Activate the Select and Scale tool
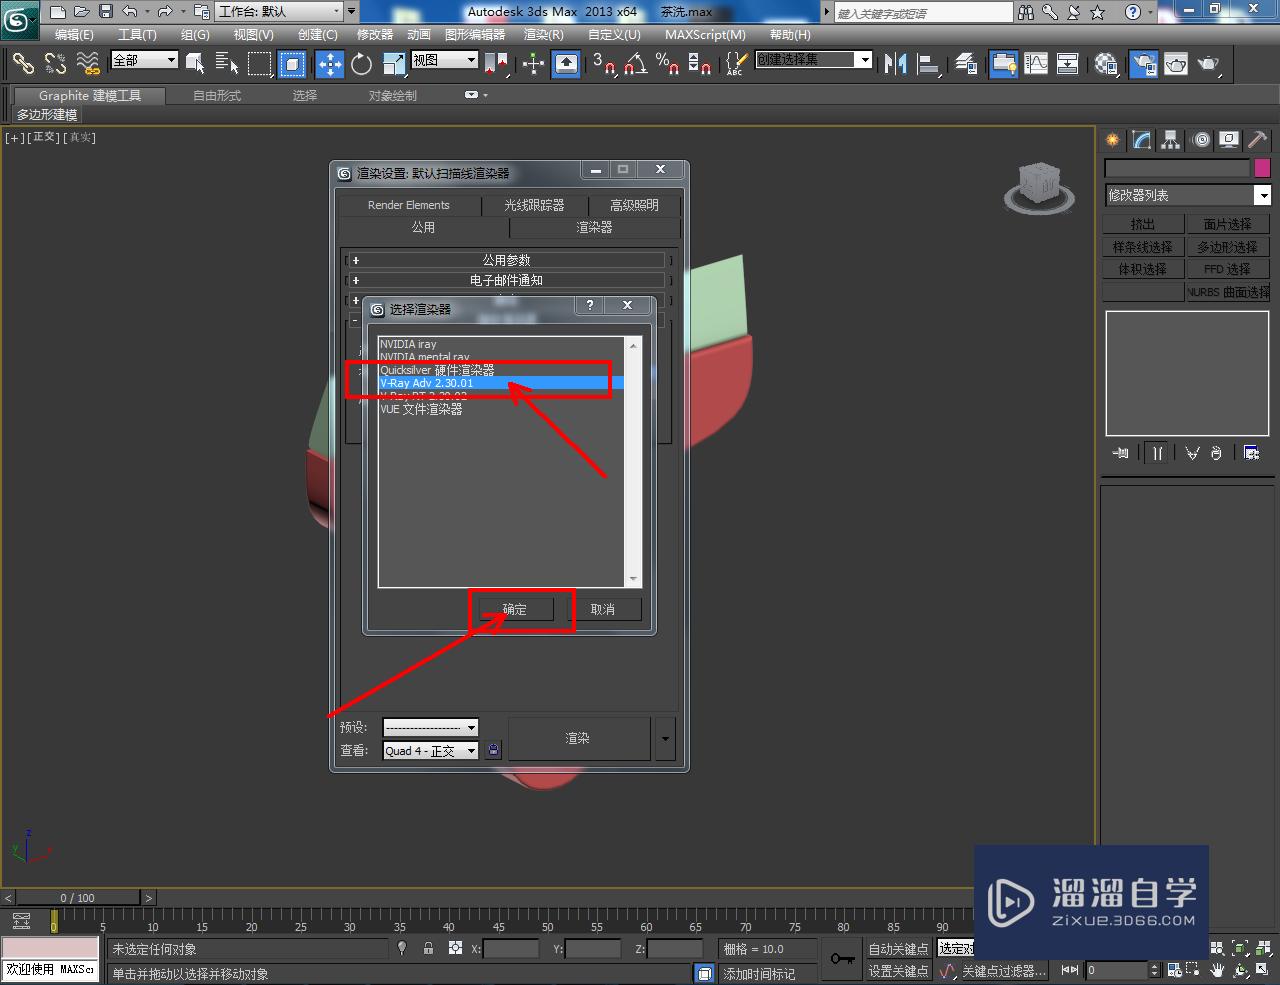Image resolution: width=1280 pixels, height=985 pixels. [394, 64]
